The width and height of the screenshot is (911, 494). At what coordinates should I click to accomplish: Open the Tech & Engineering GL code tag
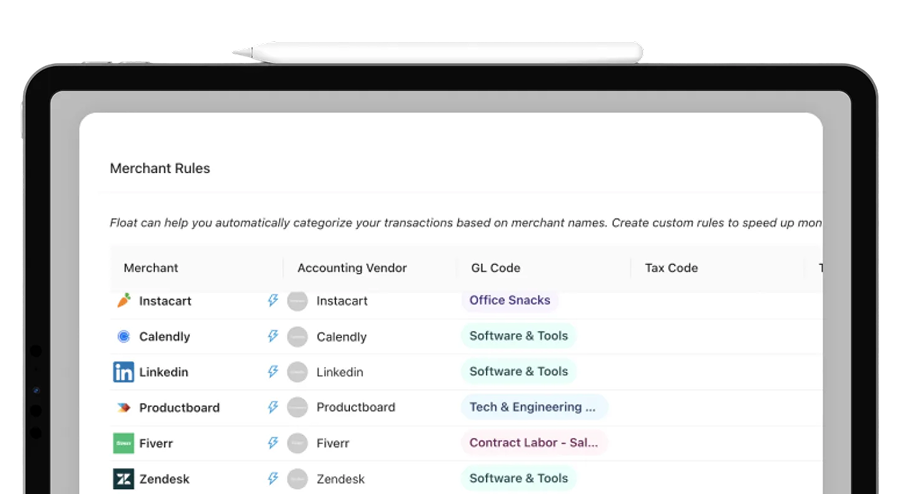[x=534, y=407]
